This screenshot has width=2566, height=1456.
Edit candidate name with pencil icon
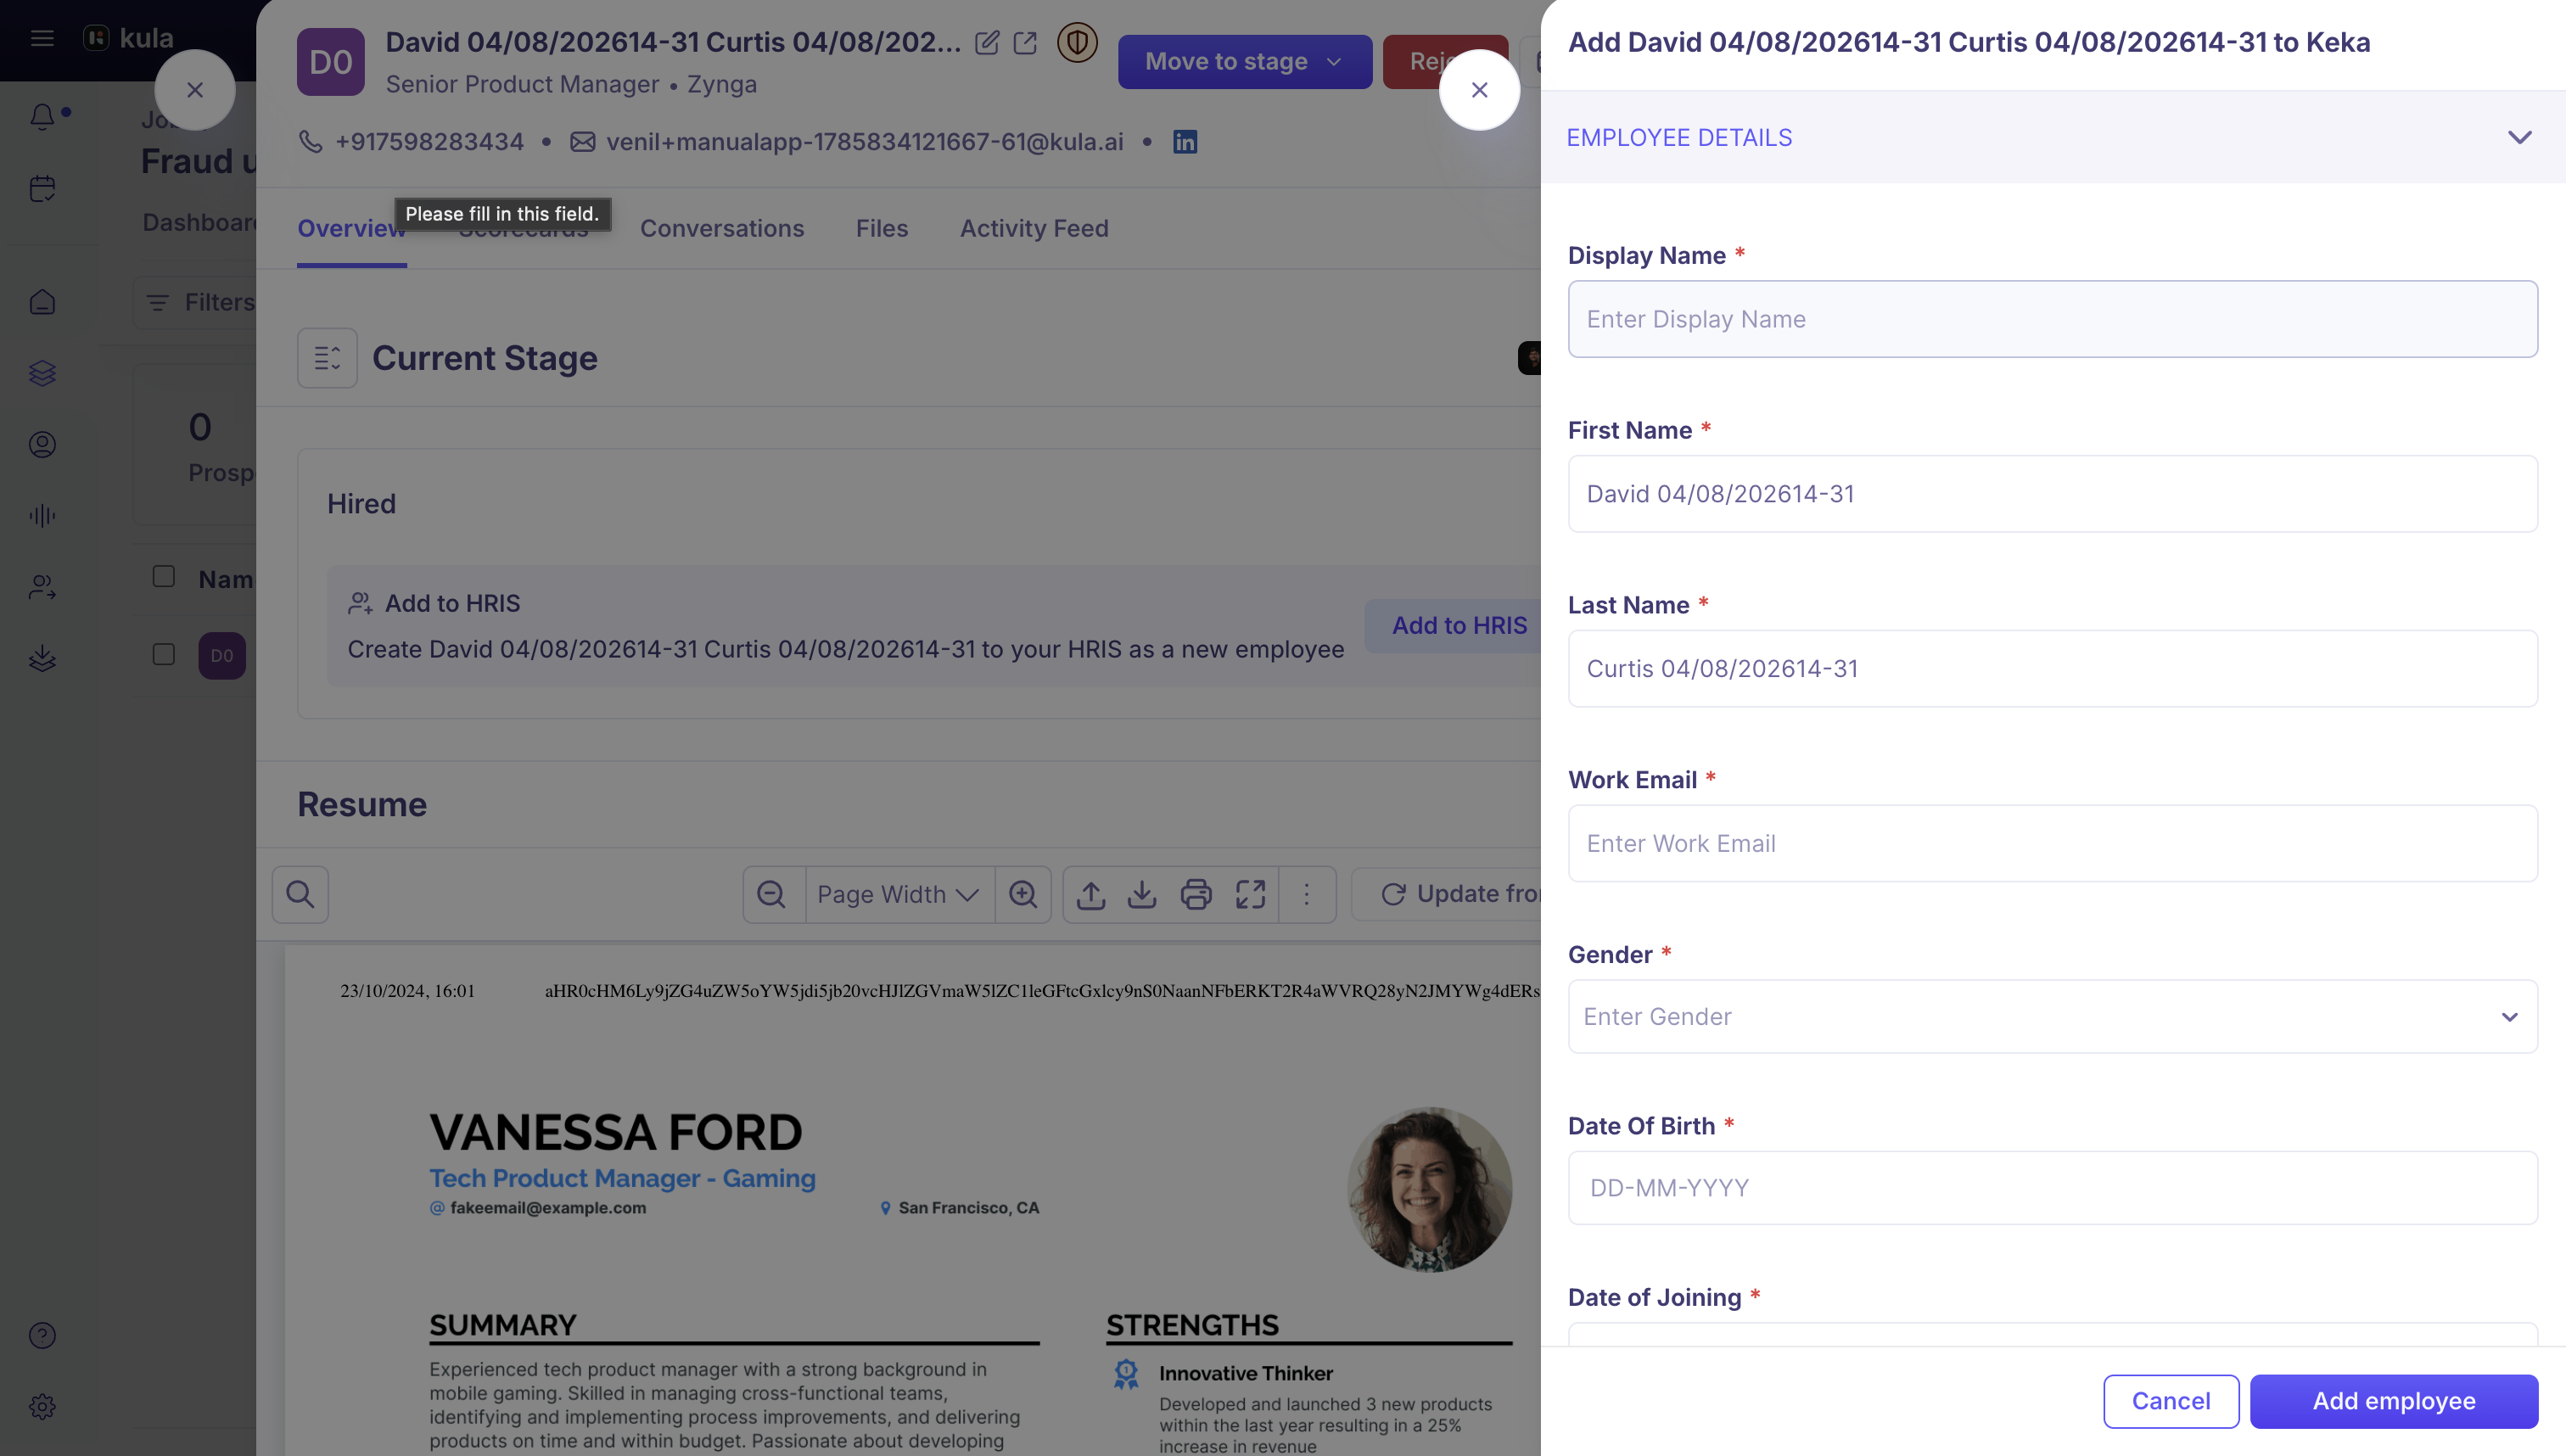pyautogui.click(x=987, y=42)
